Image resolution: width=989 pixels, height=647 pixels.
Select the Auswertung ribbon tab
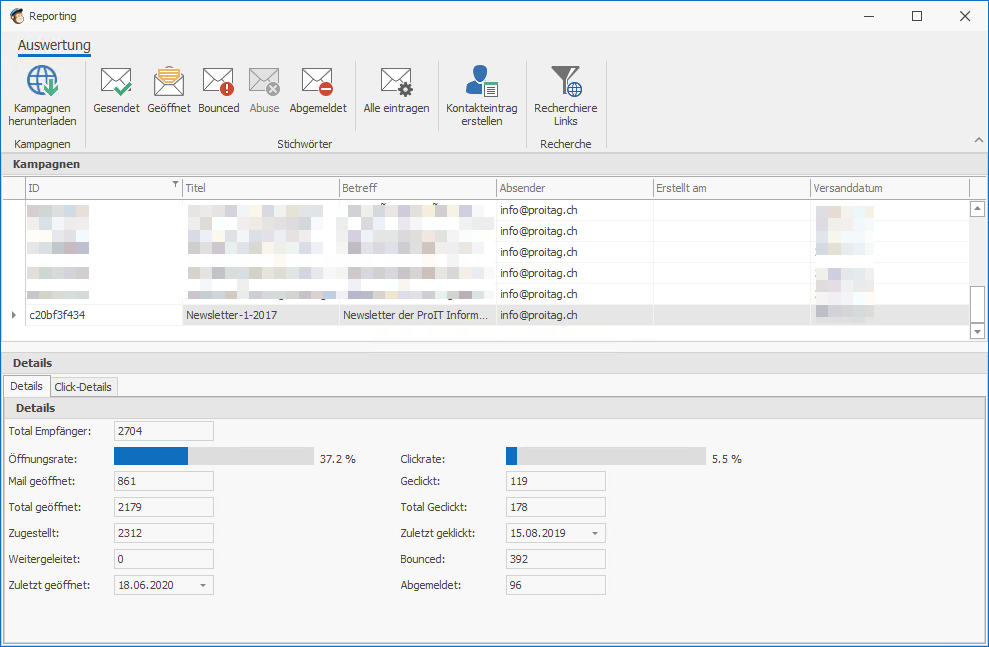tap(54, 46)
